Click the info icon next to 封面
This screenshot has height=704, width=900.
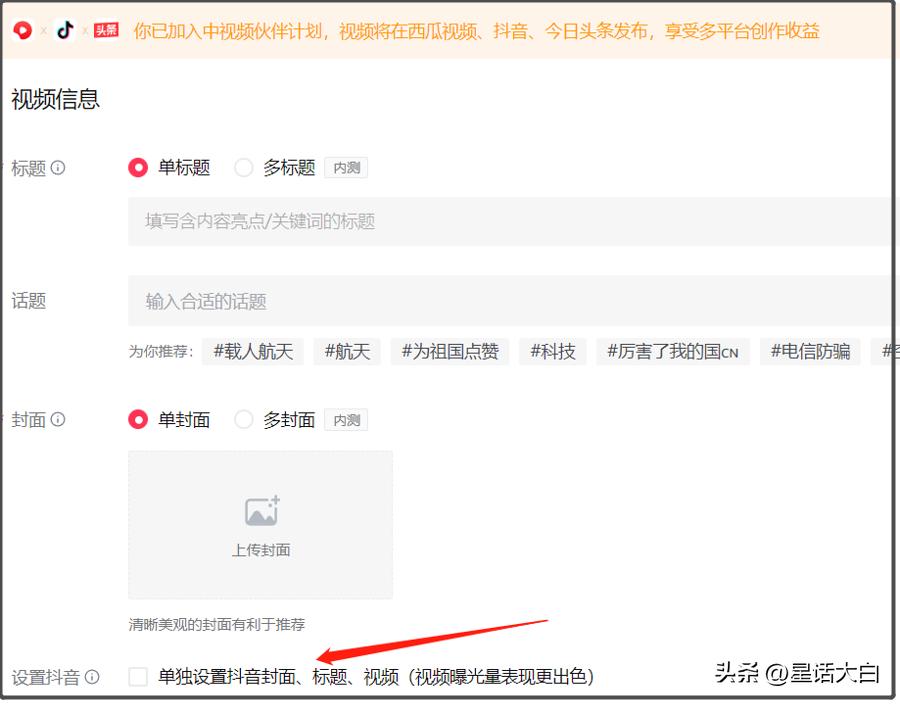point(60,419)
